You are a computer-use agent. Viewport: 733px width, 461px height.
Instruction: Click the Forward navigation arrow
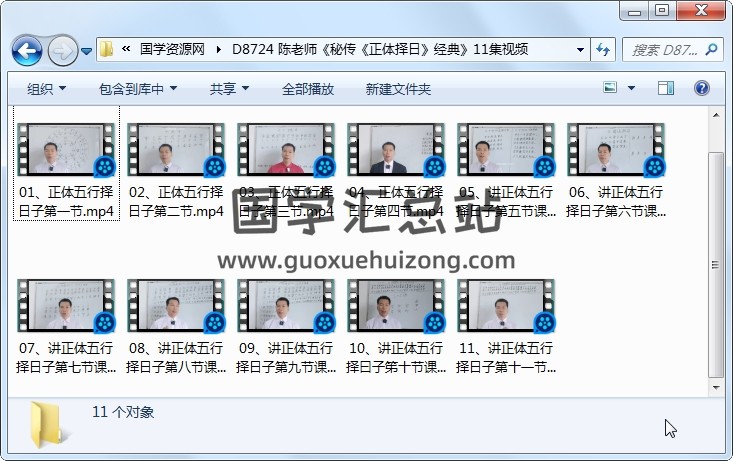click(x=62, y=50)
